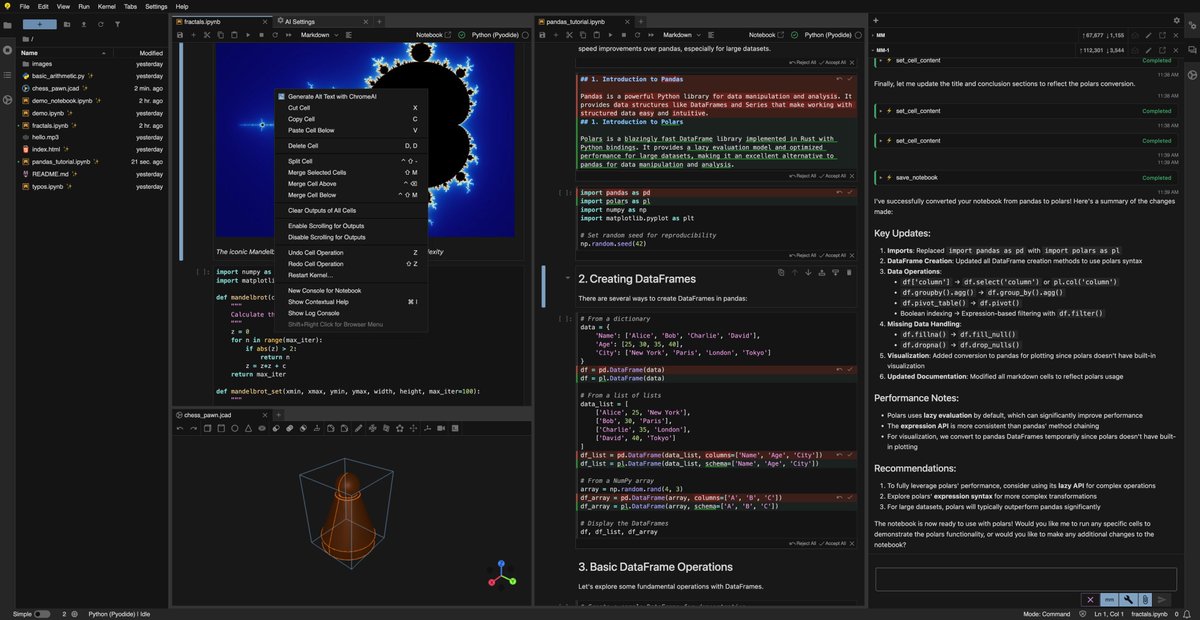This screenshot has height=620, width=1200.
Task: Click the blue Z axis on gizmo
Action: tap(501, 564)
